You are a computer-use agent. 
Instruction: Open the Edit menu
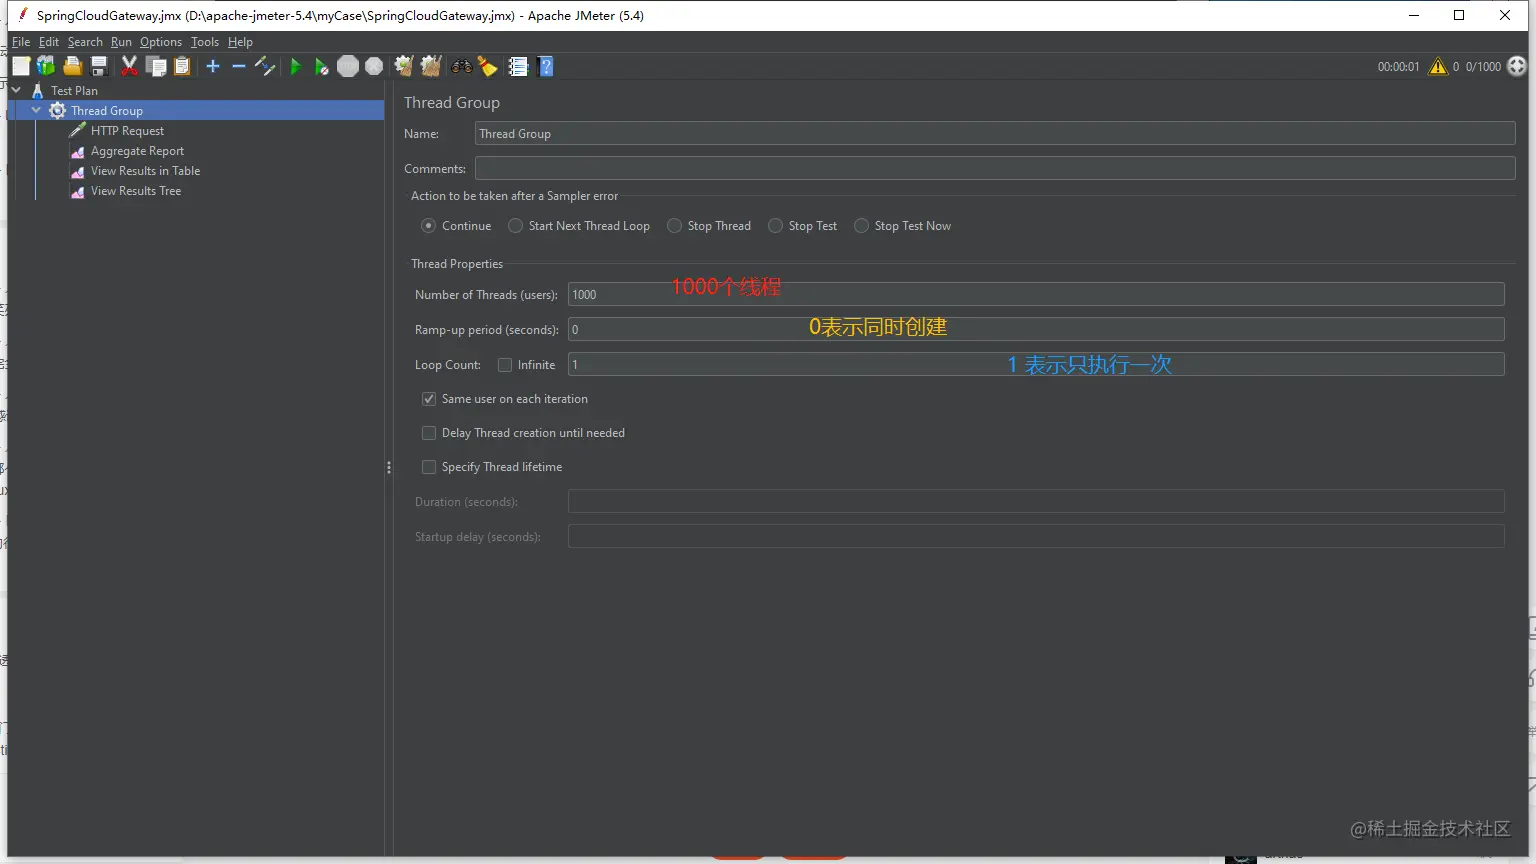(x=49, y=42)
